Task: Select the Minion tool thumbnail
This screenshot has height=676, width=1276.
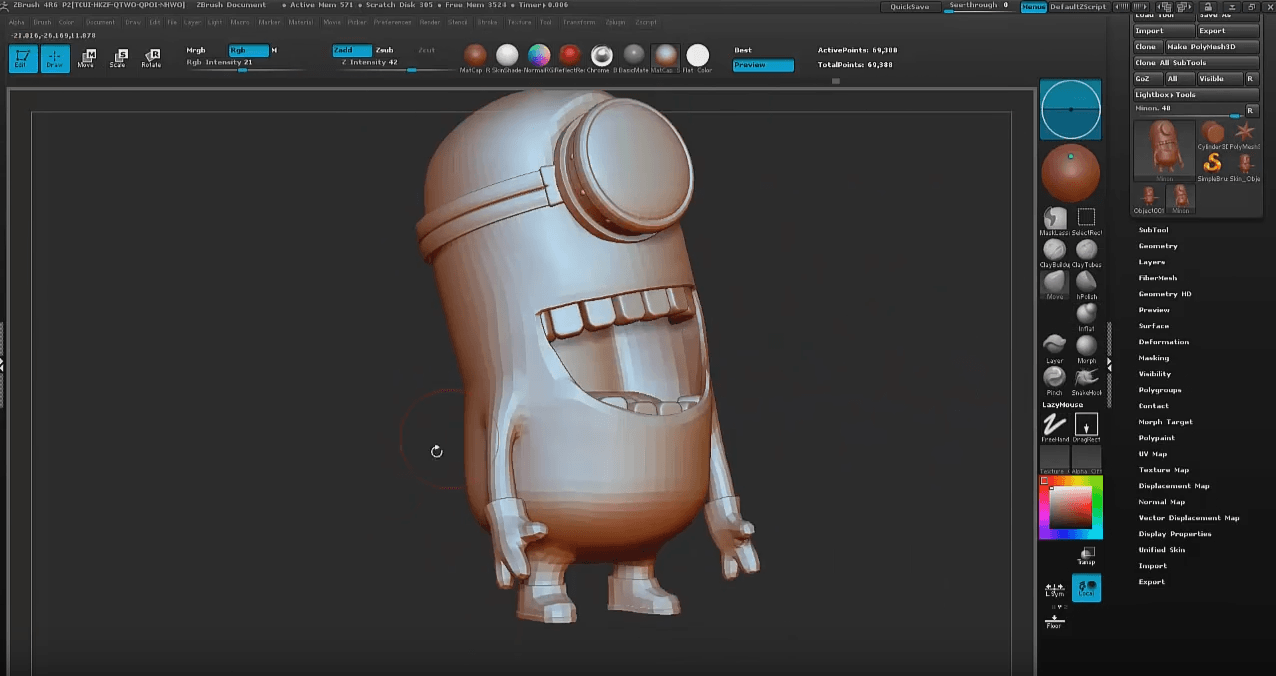Action: point(1163,150)
